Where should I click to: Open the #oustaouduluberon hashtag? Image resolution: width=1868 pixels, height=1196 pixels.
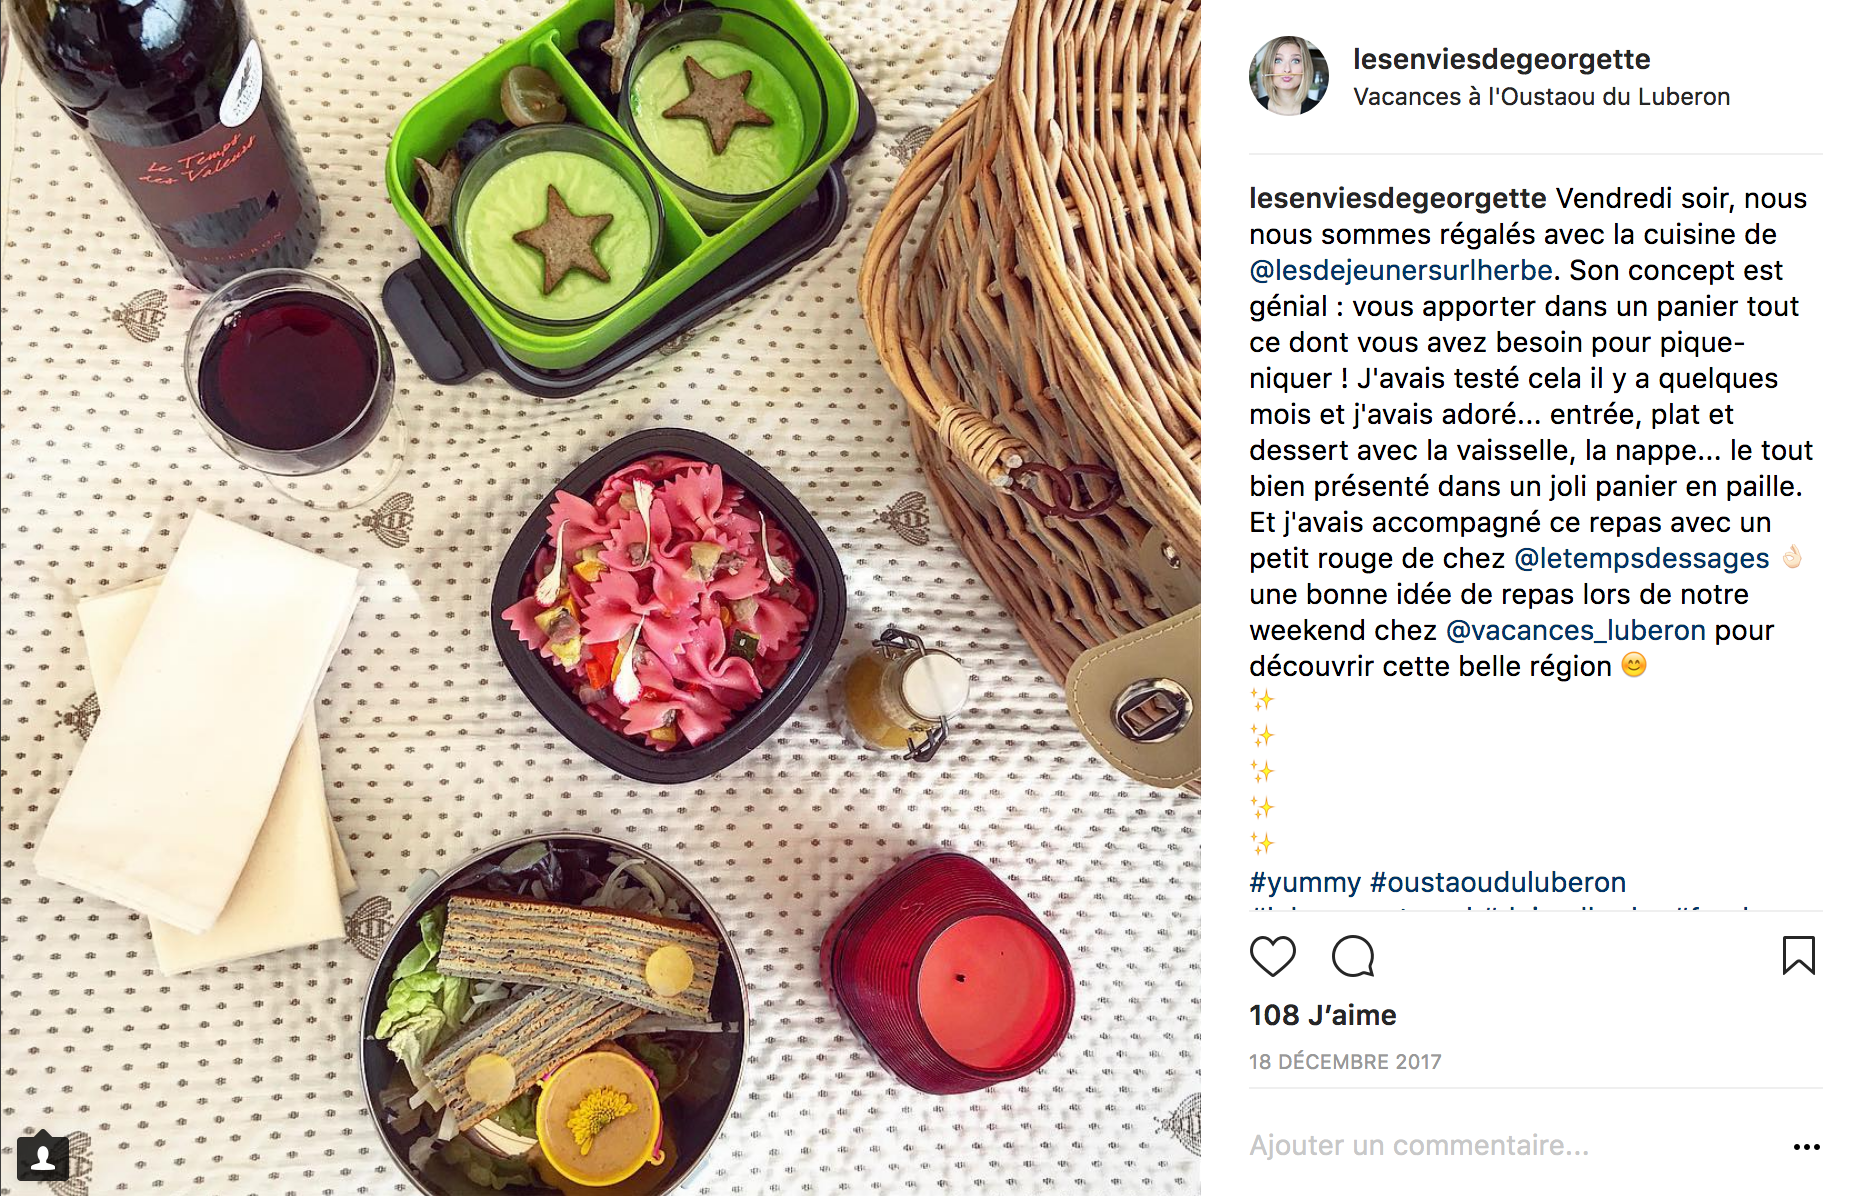point(1498,882)
